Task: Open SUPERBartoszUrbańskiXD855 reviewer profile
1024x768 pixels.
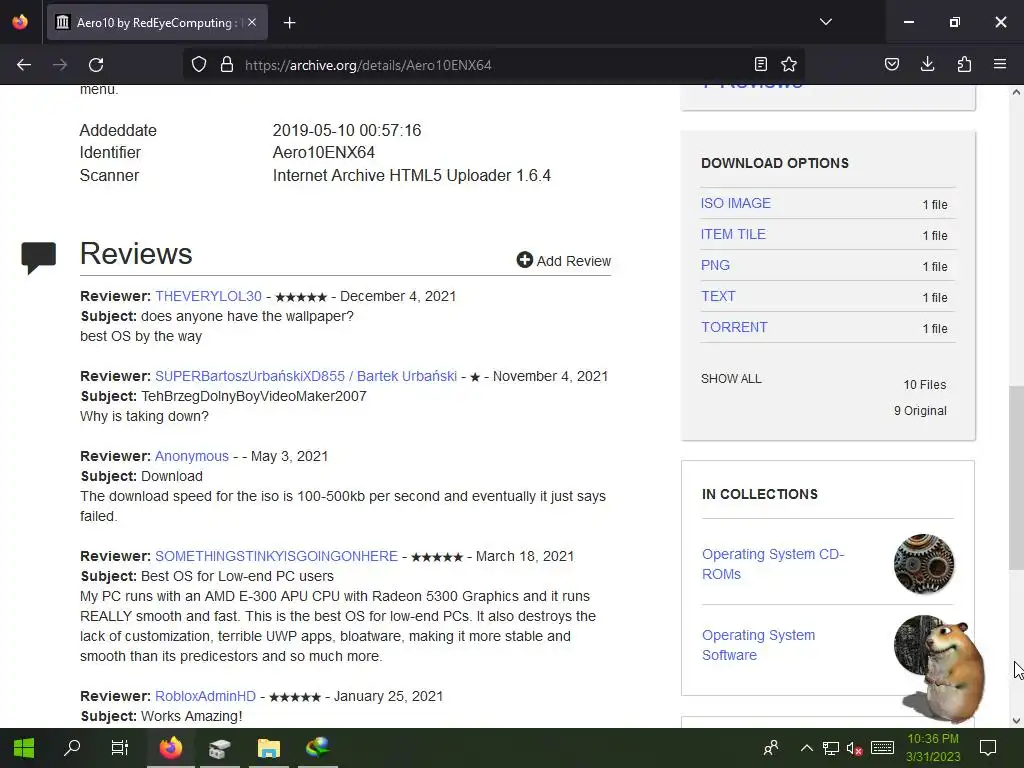Action: click(306, 376)
